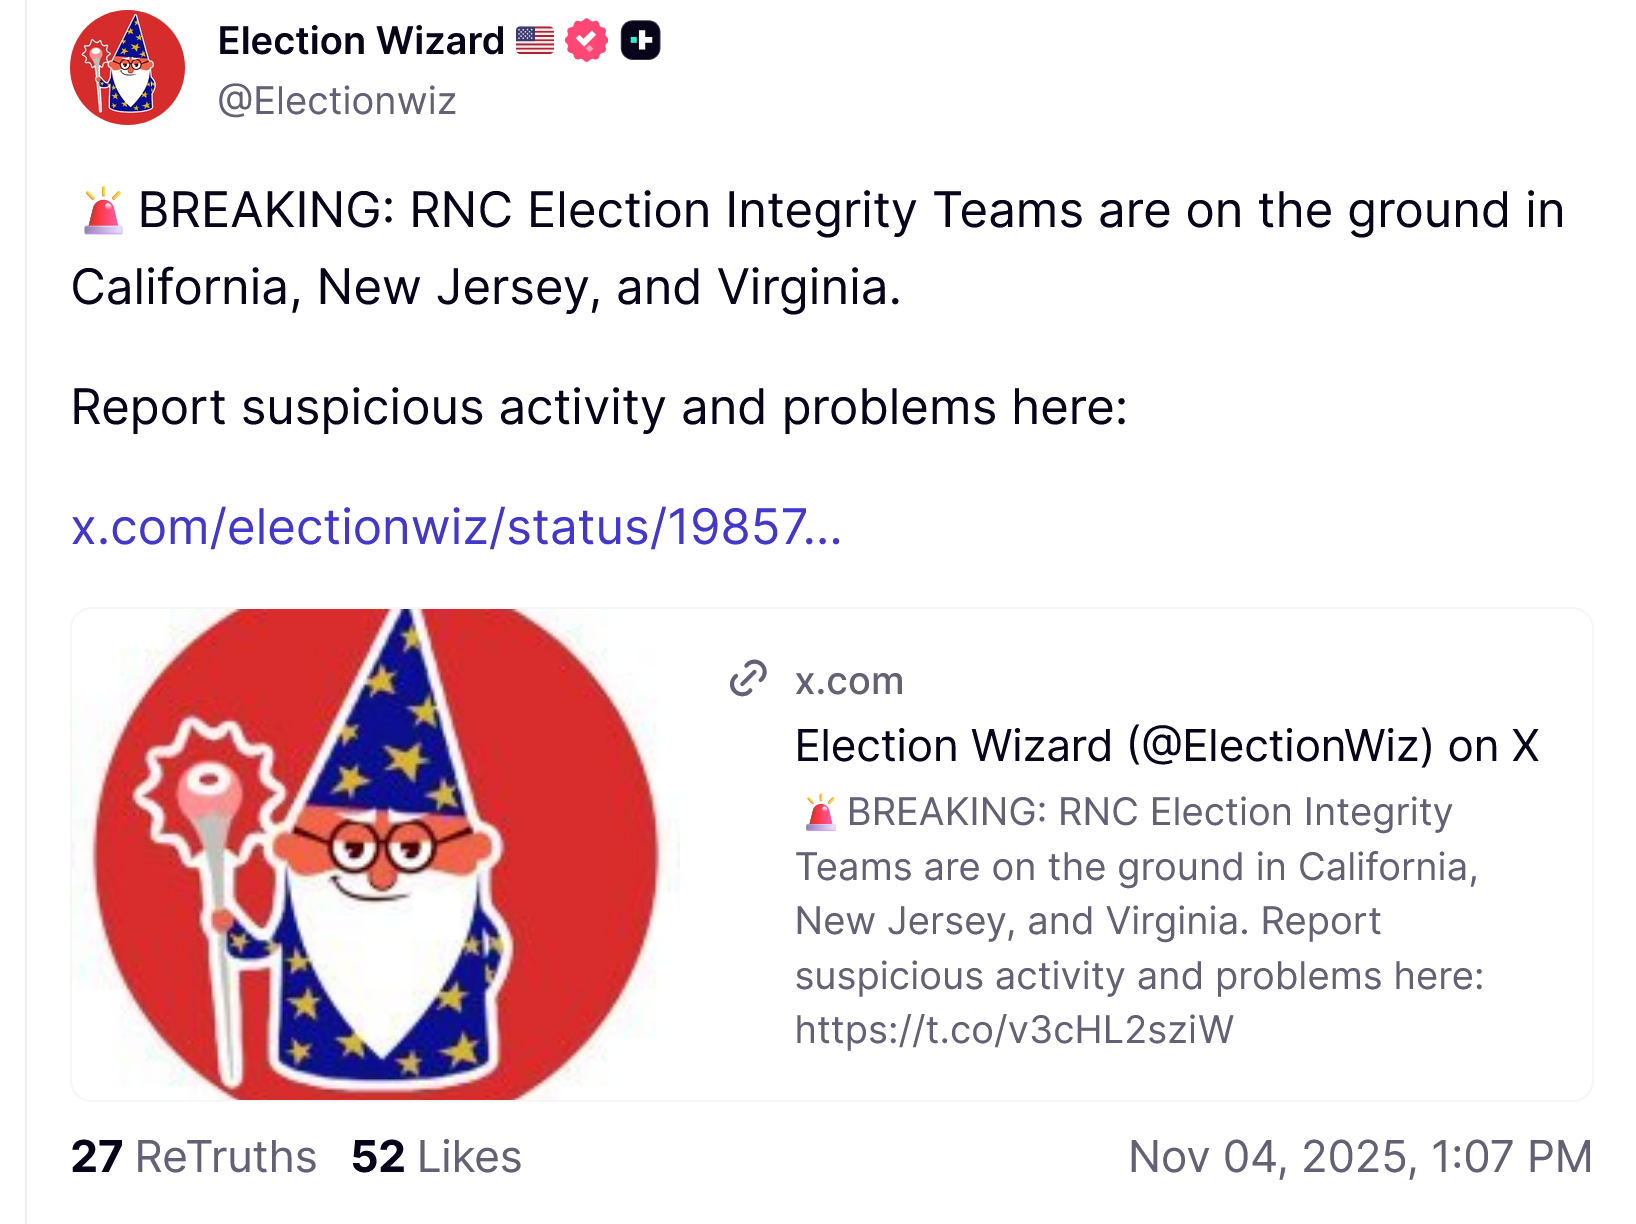
Task: Click the black plus badge icon
Action: point(640,41)
